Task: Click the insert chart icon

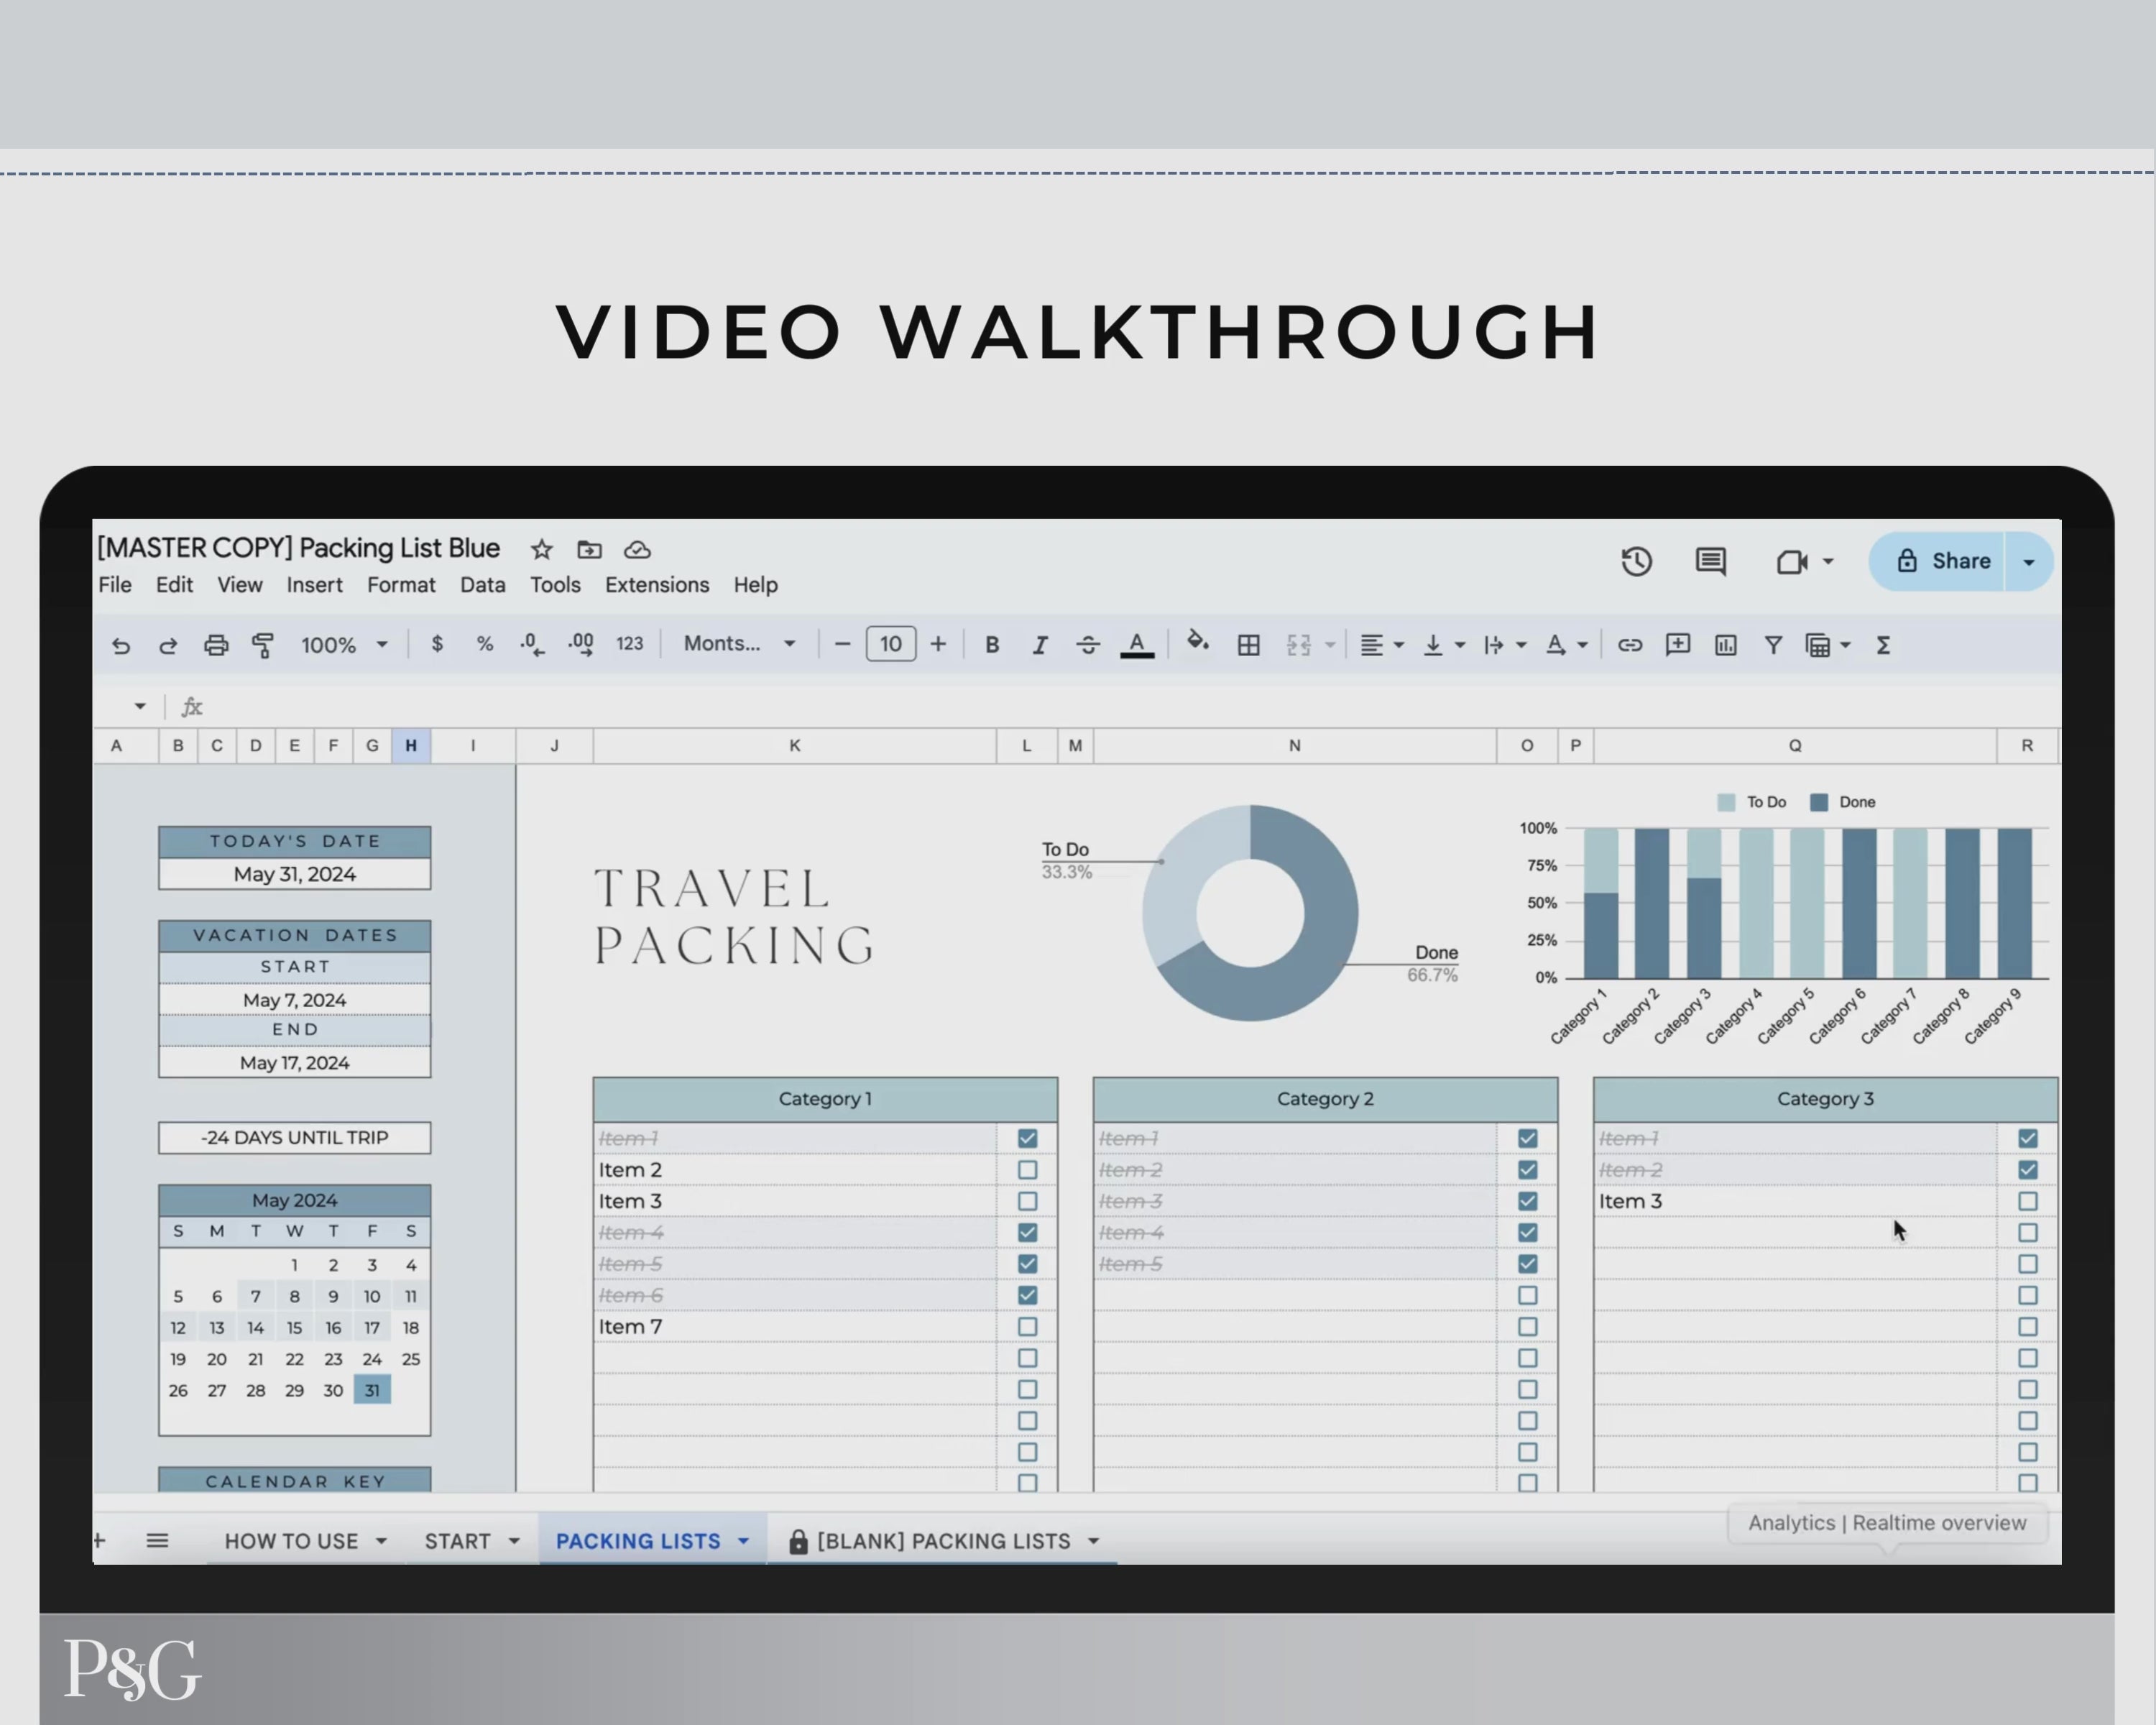Action: coord(1725,645)
